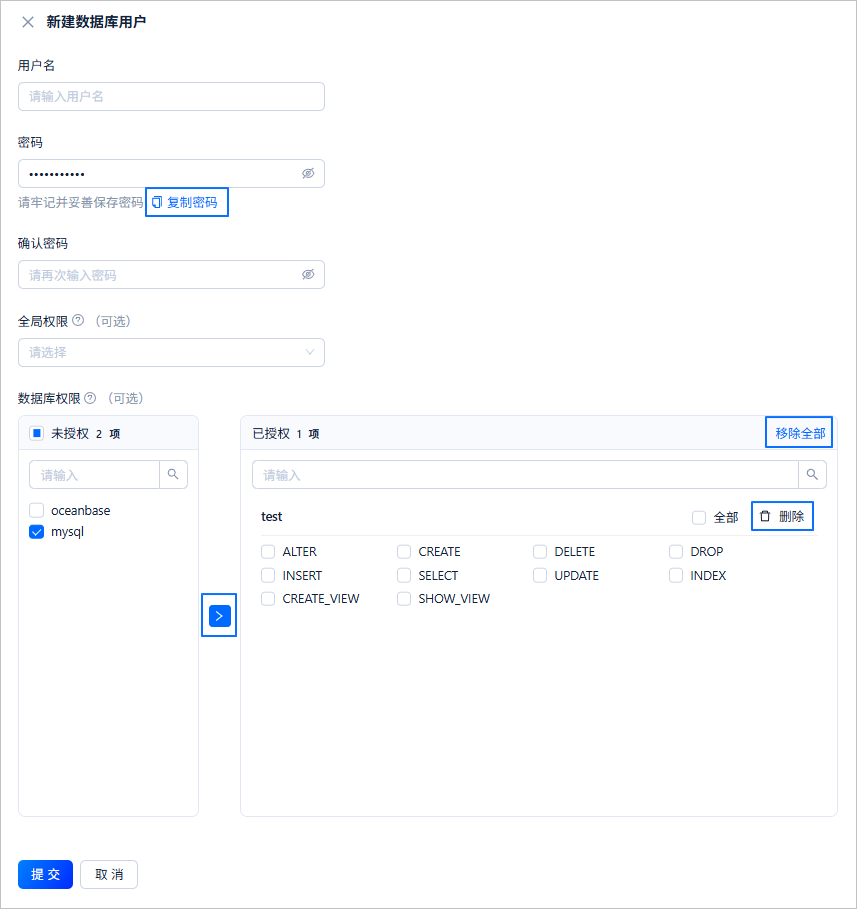Open the 全局权限 dropdown
857x909 pixels.
pyautogui.click(x=171, y=352)
